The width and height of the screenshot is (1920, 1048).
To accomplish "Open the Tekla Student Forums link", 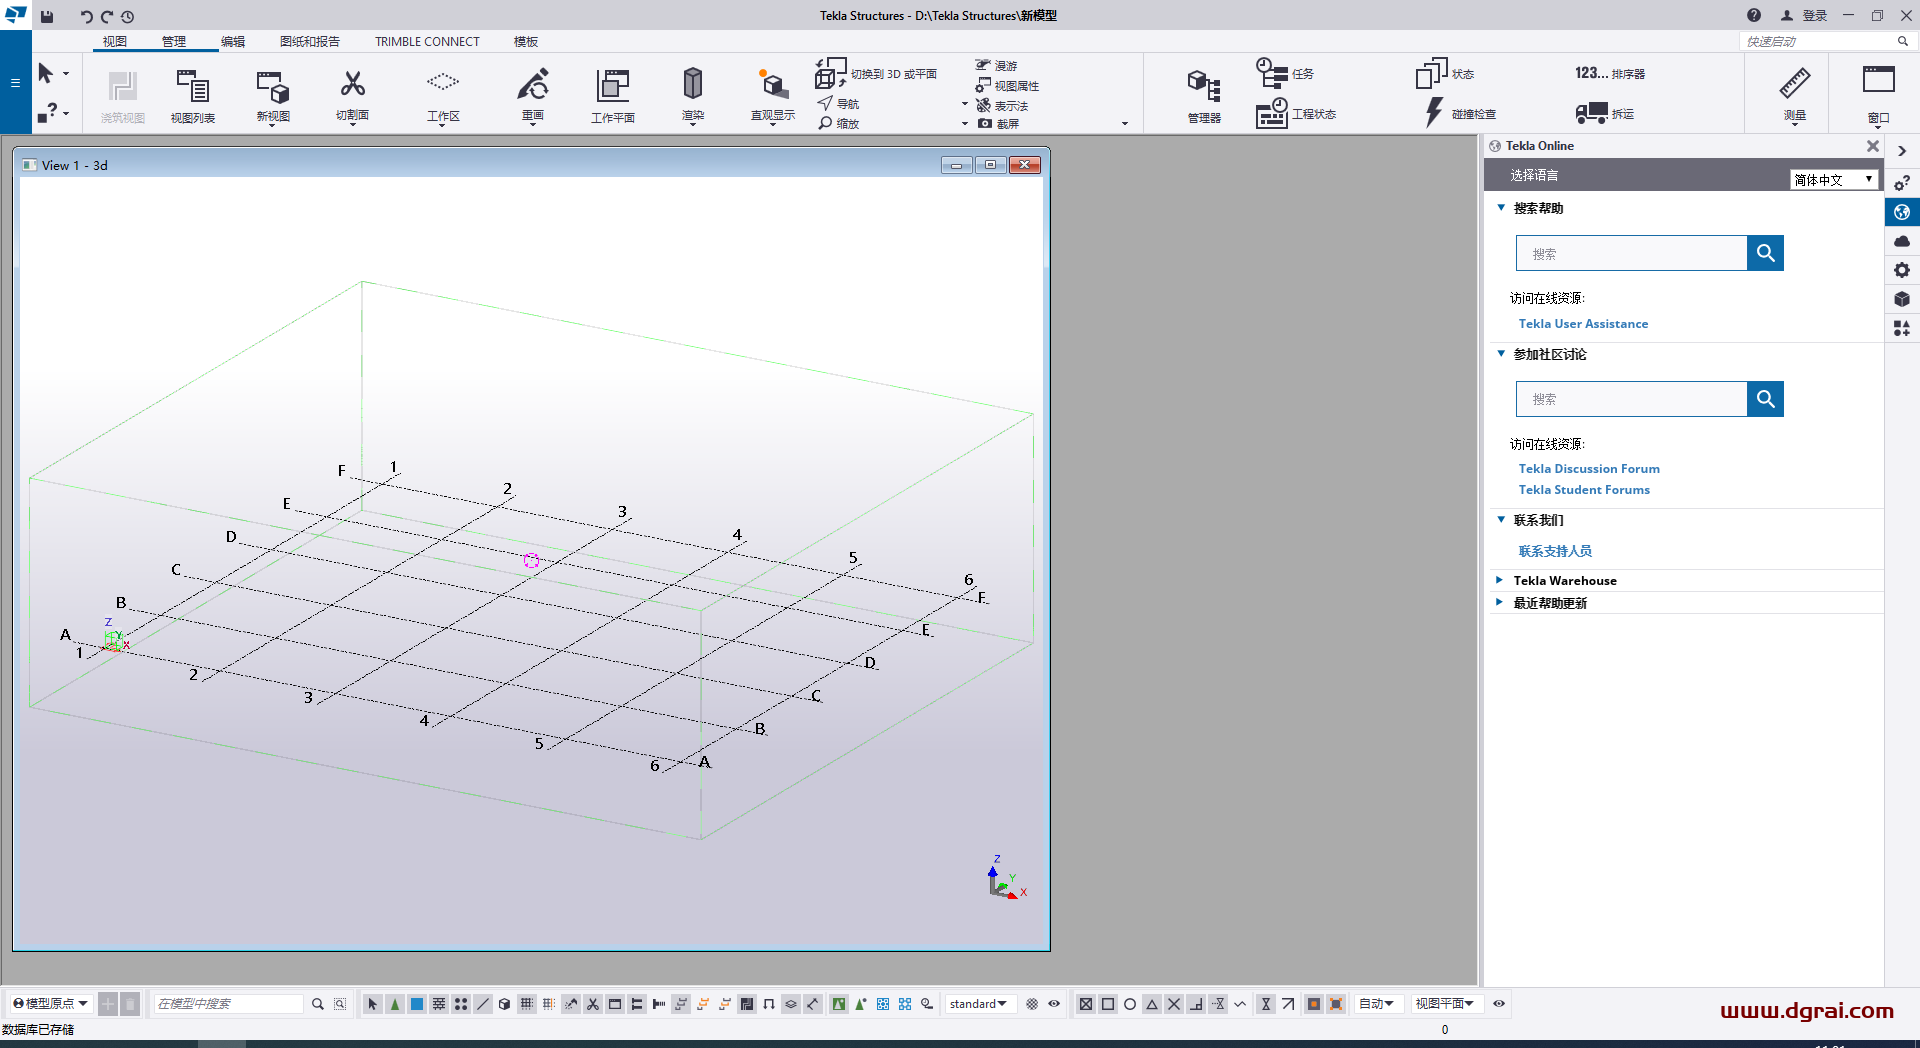I will 1584,490.
